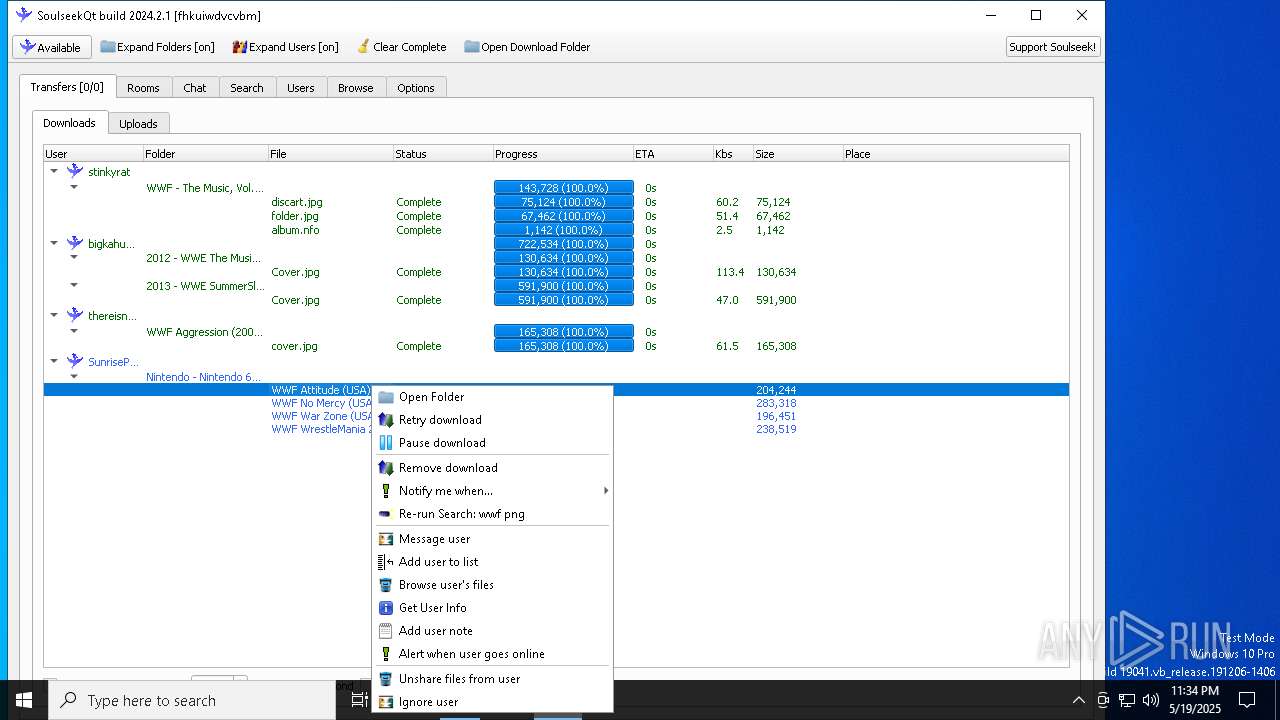
Task: Select the folder.jpg file row
Action: click(556, 216)
